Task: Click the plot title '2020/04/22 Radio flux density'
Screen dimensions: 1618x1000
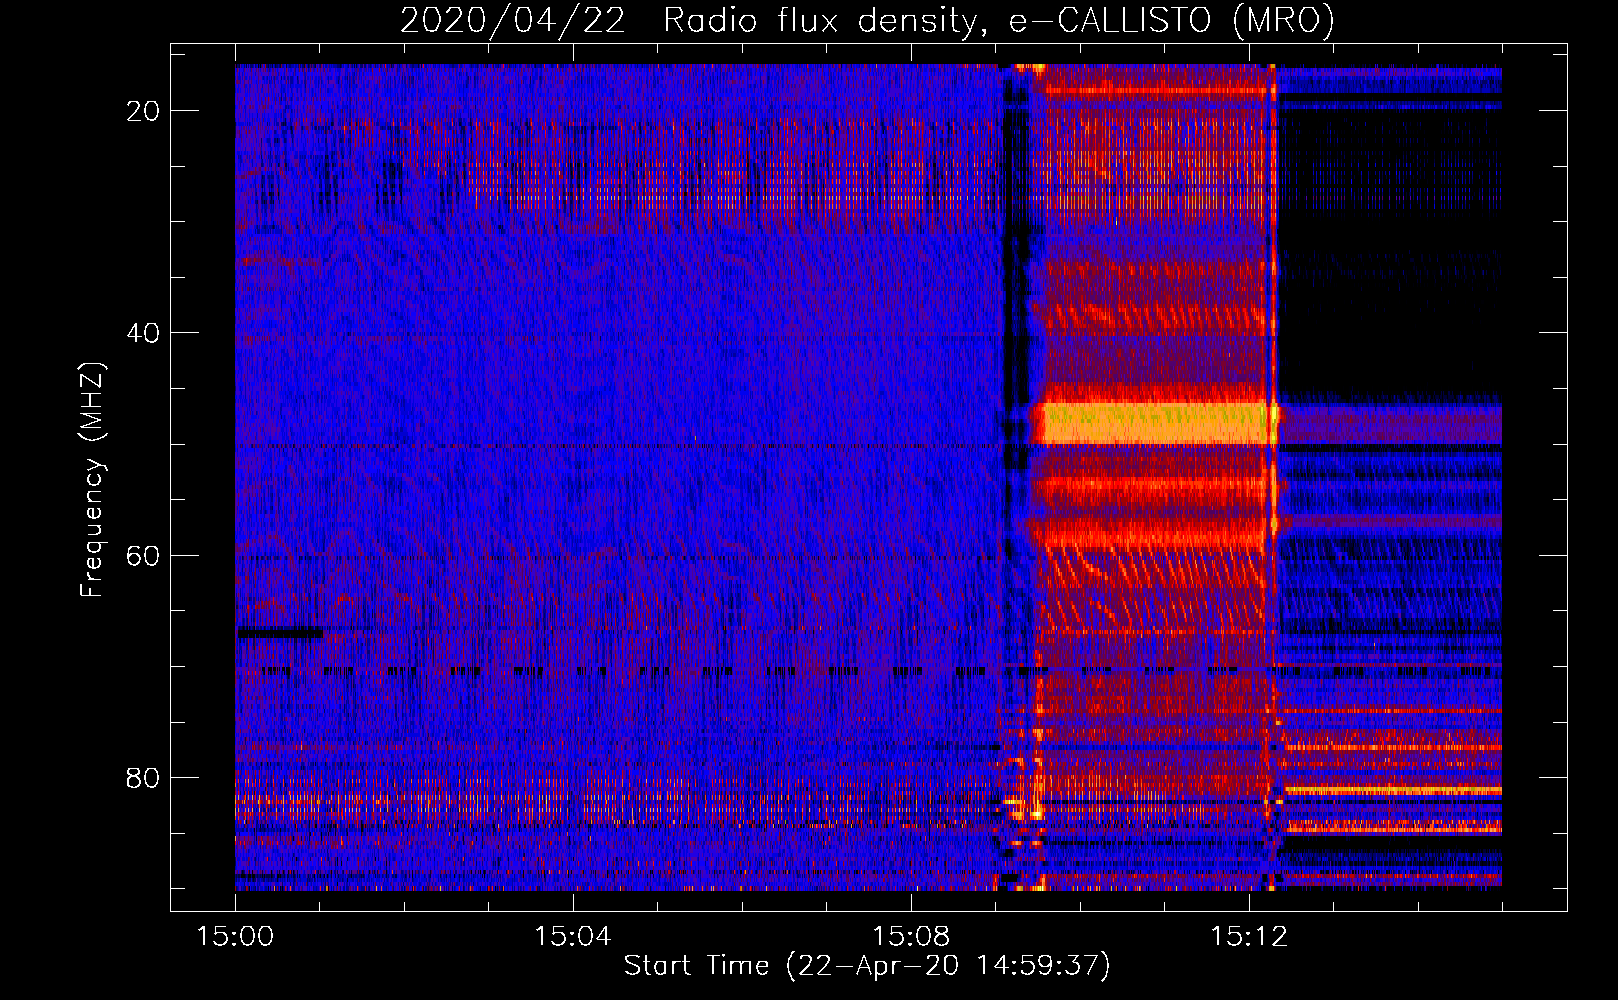Action: tap(867, 20)
